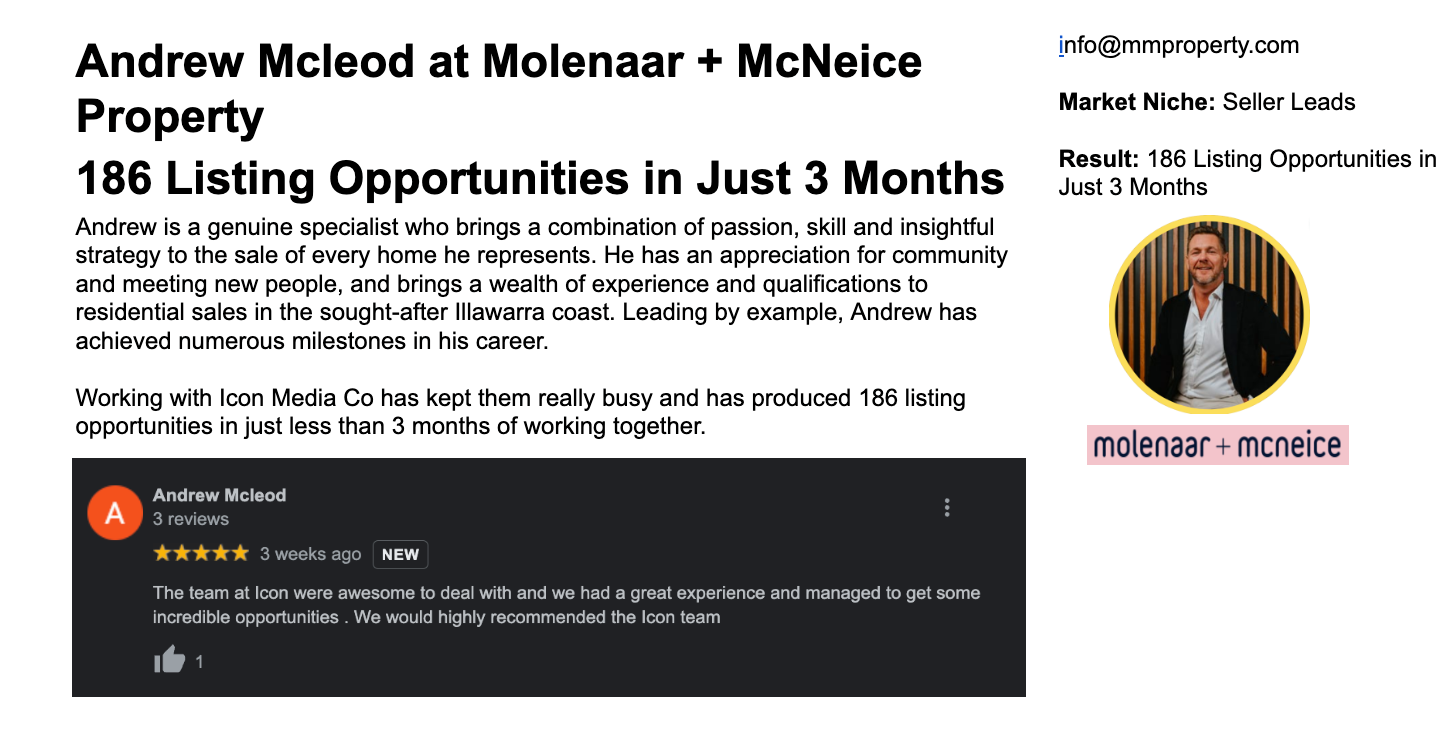Click the thumbs-up like icon
The width and height of the screenshot is (1456, 747).
[170, 660]
